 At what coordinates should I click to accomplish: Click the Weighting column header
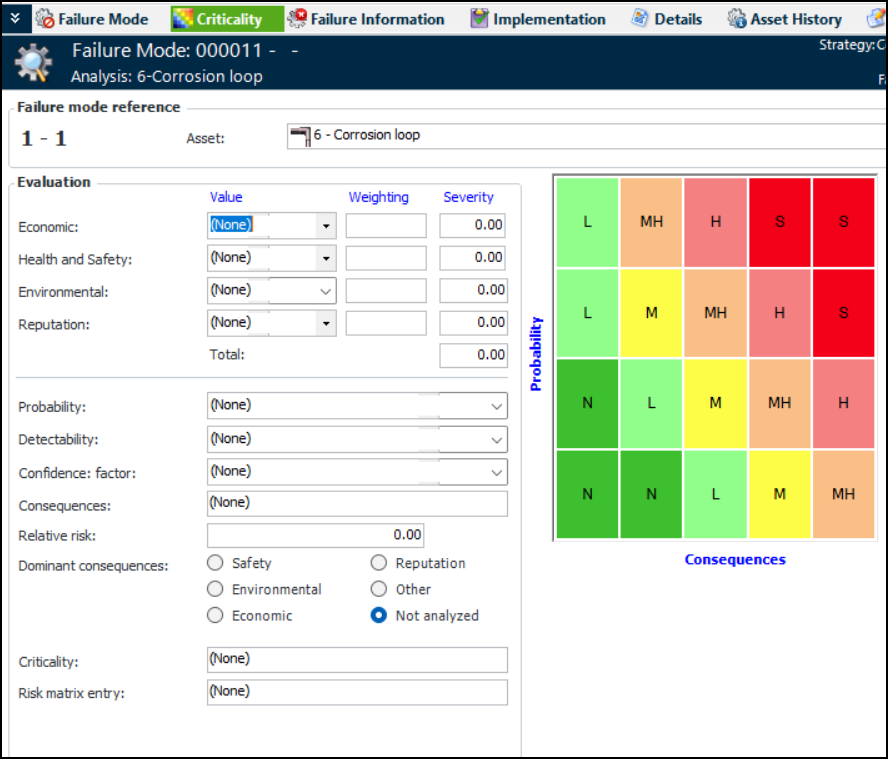[x=378, y=197]
